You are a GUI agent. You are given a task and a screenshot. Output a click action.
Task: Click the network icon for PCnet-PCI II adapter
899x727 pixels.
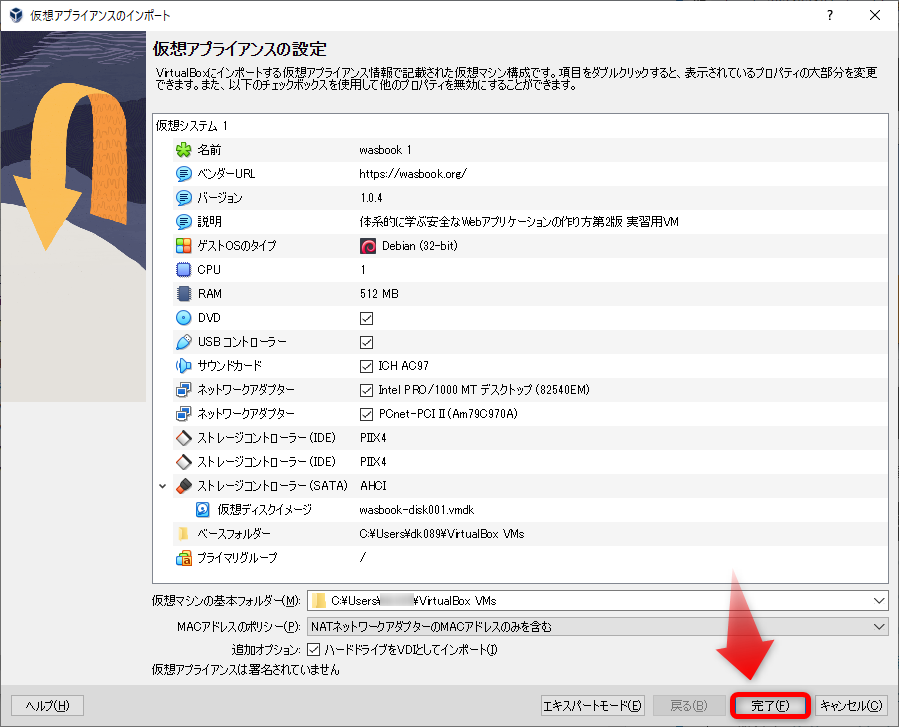point(183,413)
